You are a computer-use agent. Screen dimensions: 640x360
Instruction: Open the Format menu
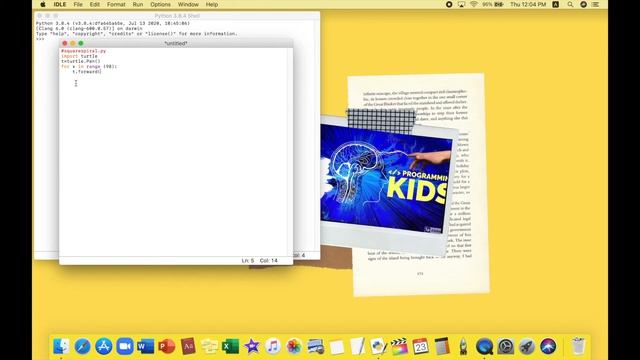(116, 4)
